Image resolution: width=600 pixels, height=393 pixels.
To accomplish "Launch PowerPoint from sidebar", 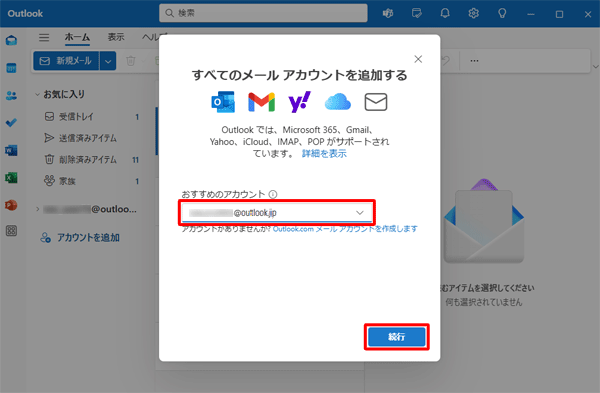I will (x=11, y=205).
